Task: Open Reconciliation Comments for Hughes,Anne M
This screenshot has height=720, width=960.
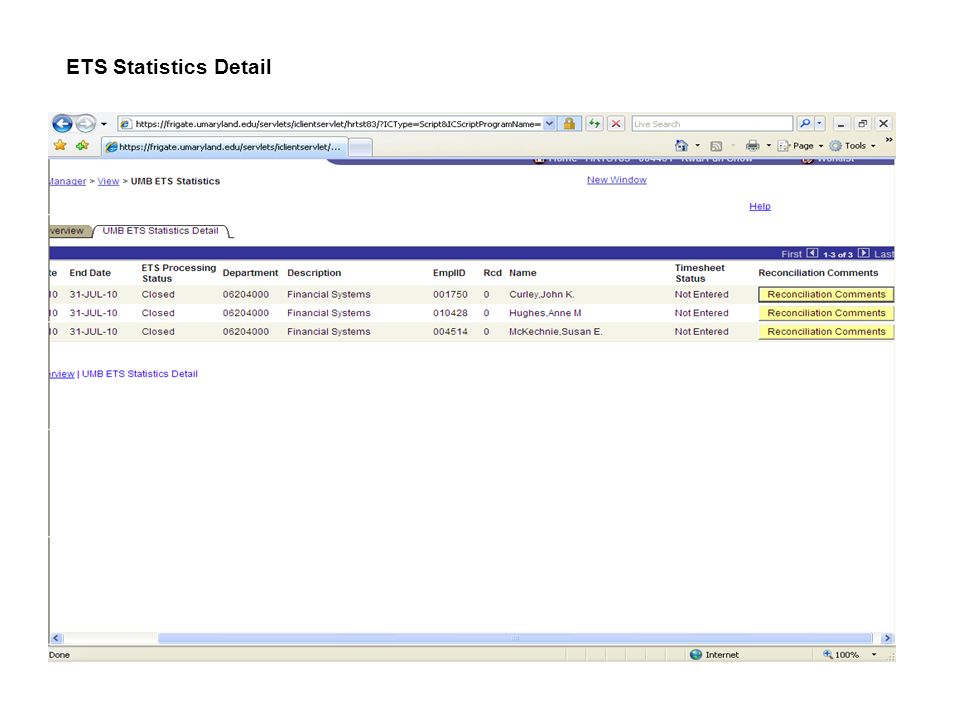Action: [826, 313]
